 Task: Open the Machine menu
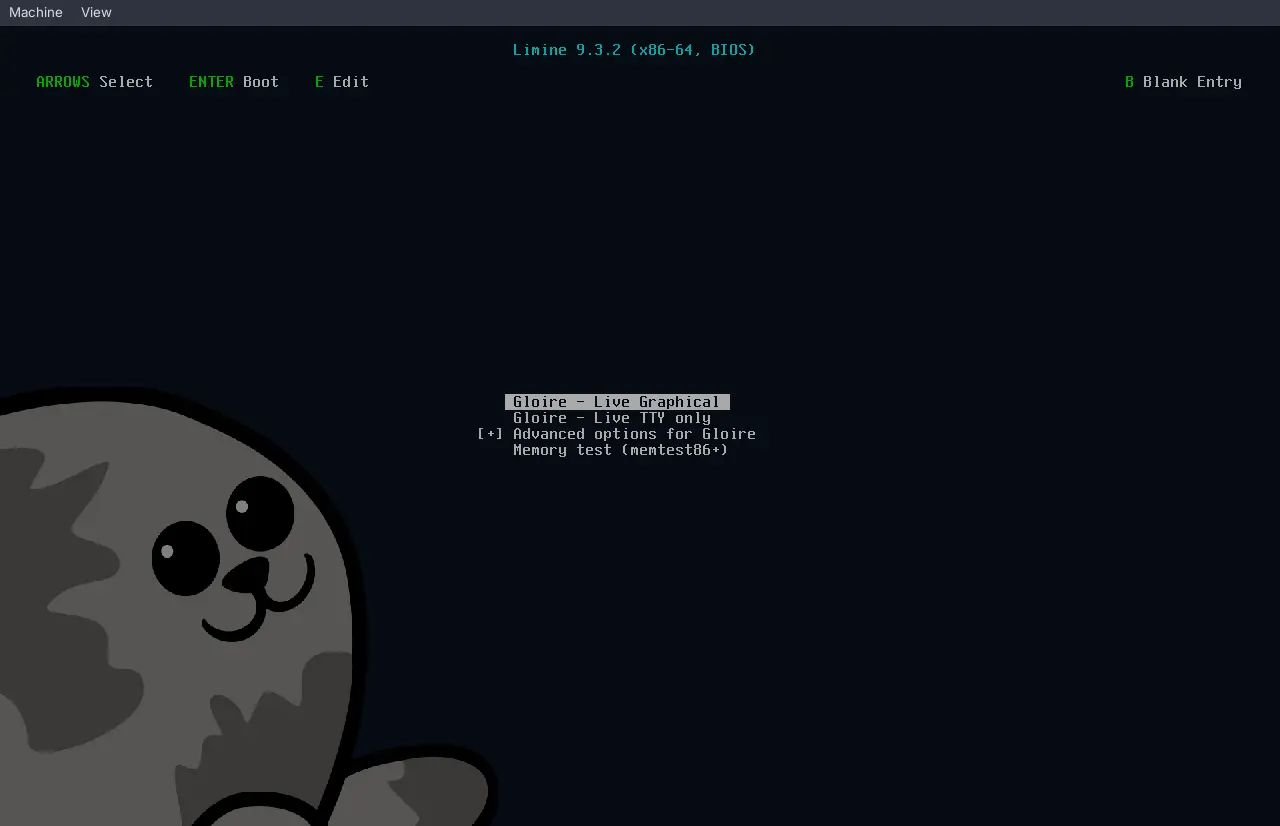tap(36, 12)
